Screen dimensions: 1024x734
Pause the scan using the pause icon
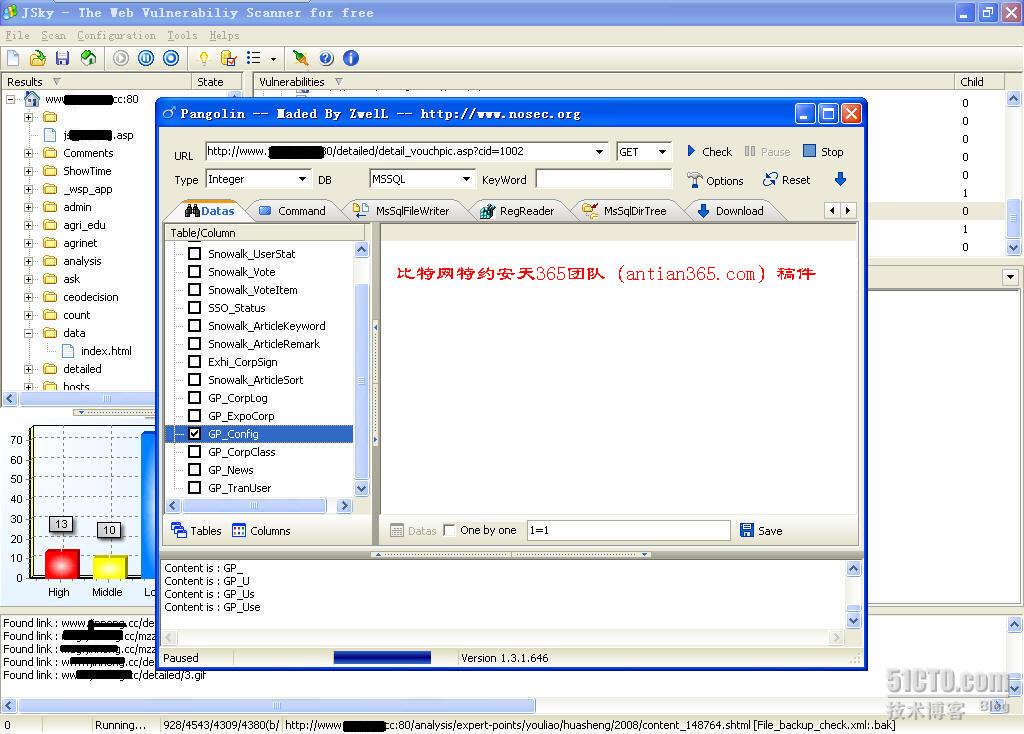146,58
